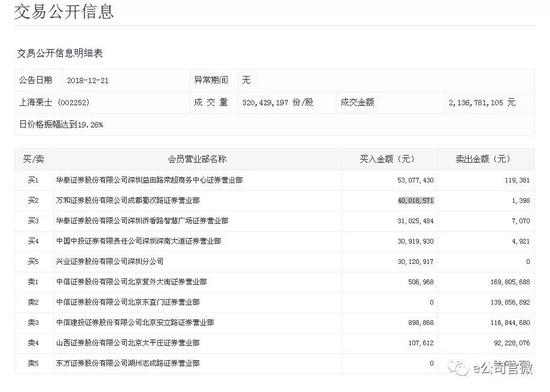
Task: Select the turnover value ending in 元
Action: (482, 103)
